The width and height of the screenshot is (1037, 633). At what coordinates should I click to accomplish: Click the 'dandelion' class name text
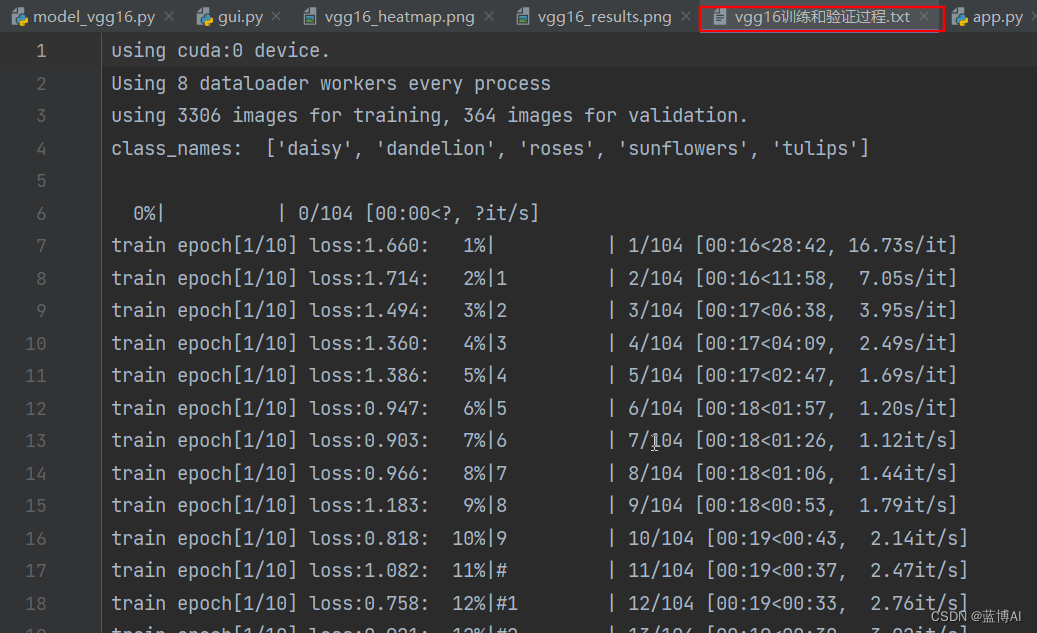point(435,149)
